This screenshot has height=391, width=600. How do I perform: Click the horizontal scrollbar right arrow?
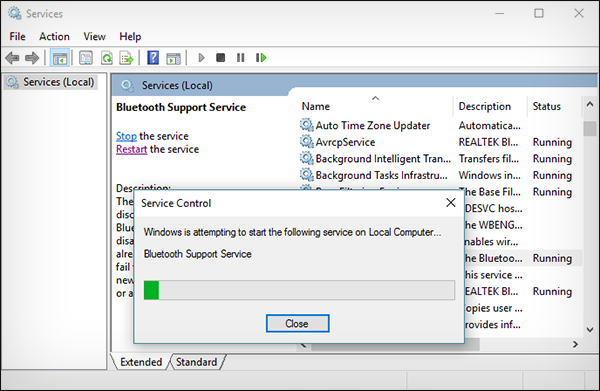click(575, 344)
